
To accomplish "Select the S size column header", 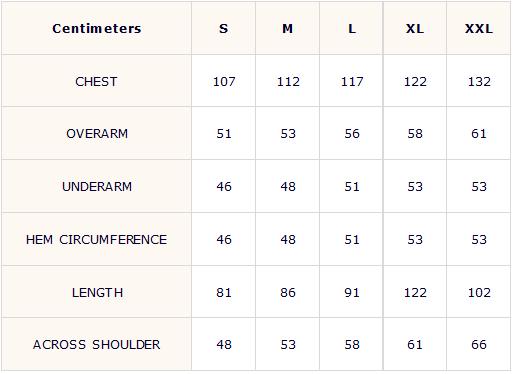I will 224,29.
